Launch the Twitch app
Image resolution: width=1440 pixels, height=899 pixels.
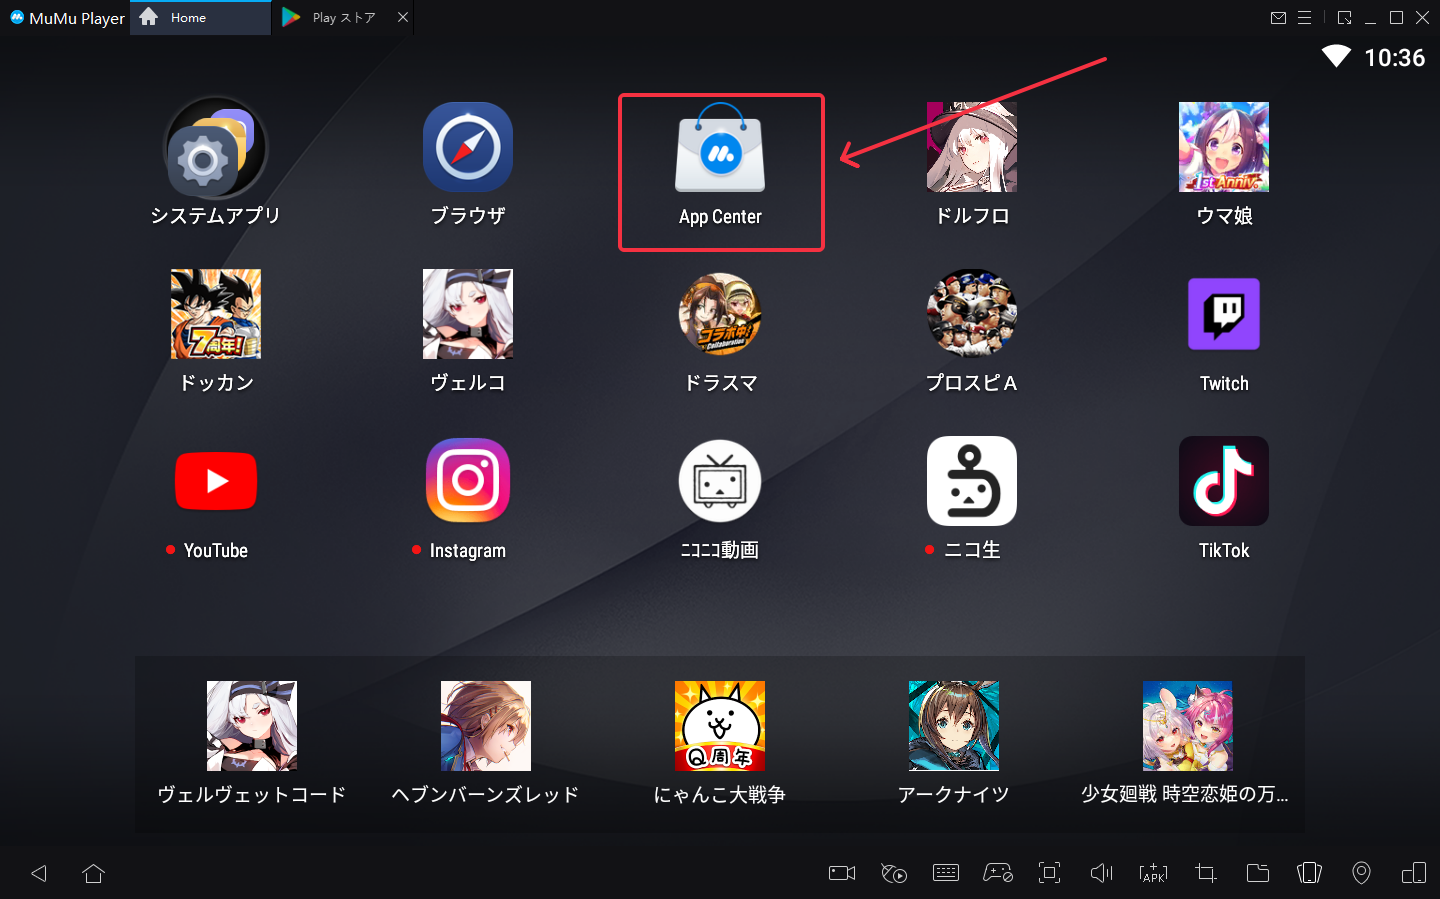(x=1223, y=315)
